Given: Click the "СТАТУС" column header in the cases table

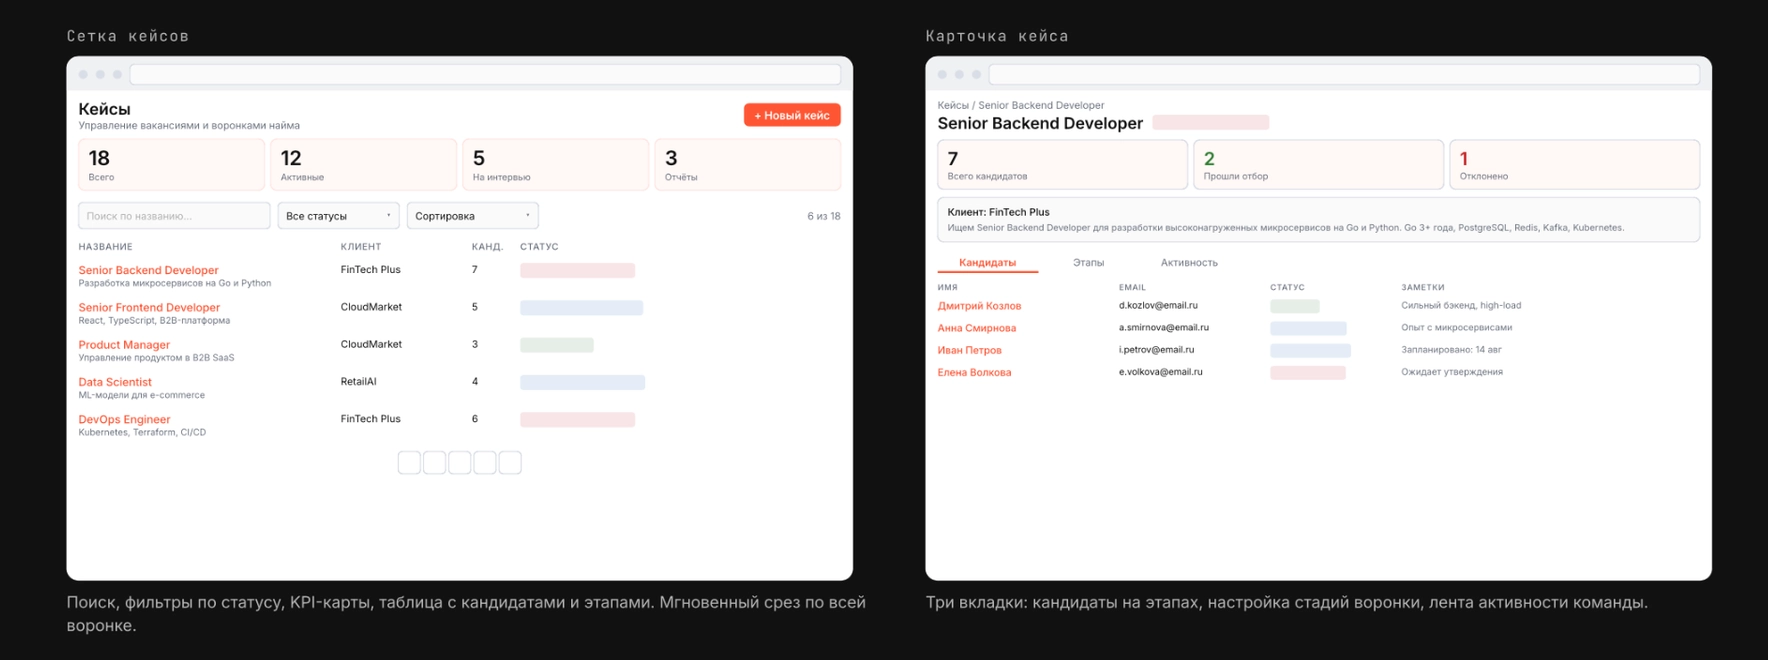Looking at the screenshot, I should coord(539,247).
